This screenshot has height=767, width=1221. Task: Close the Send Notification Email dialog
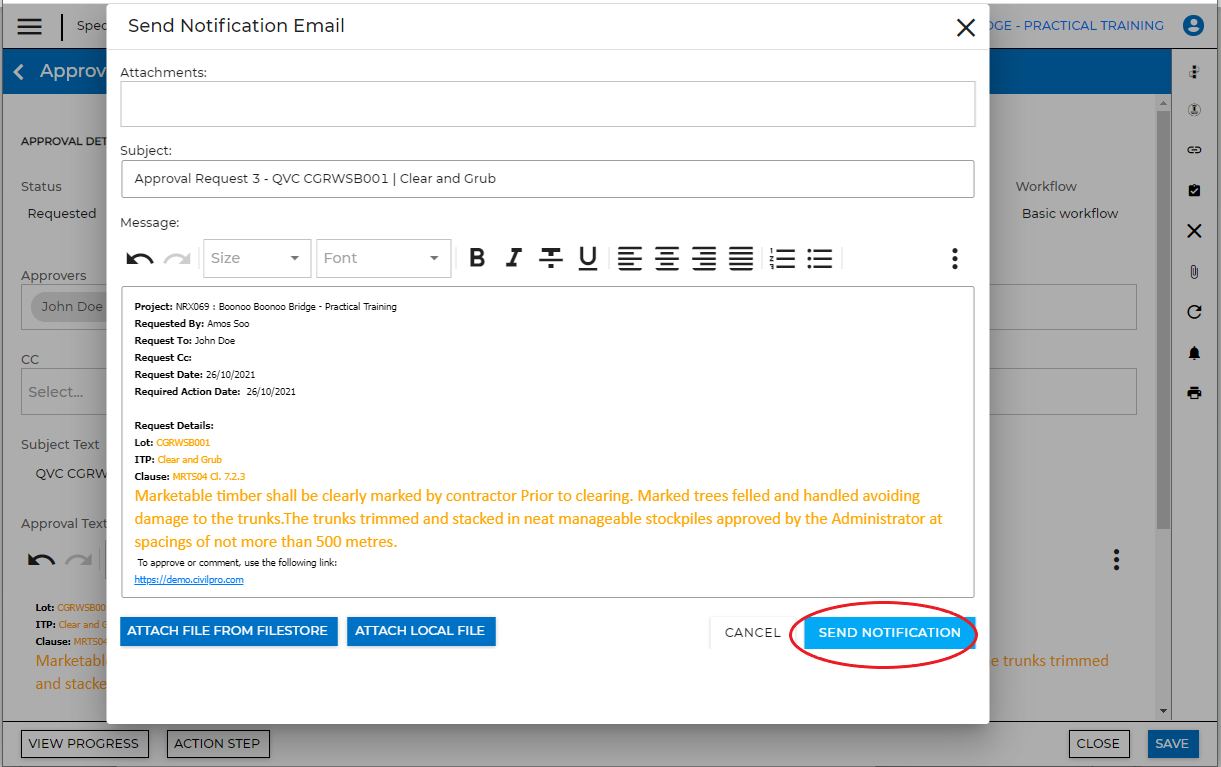point(965,28)
